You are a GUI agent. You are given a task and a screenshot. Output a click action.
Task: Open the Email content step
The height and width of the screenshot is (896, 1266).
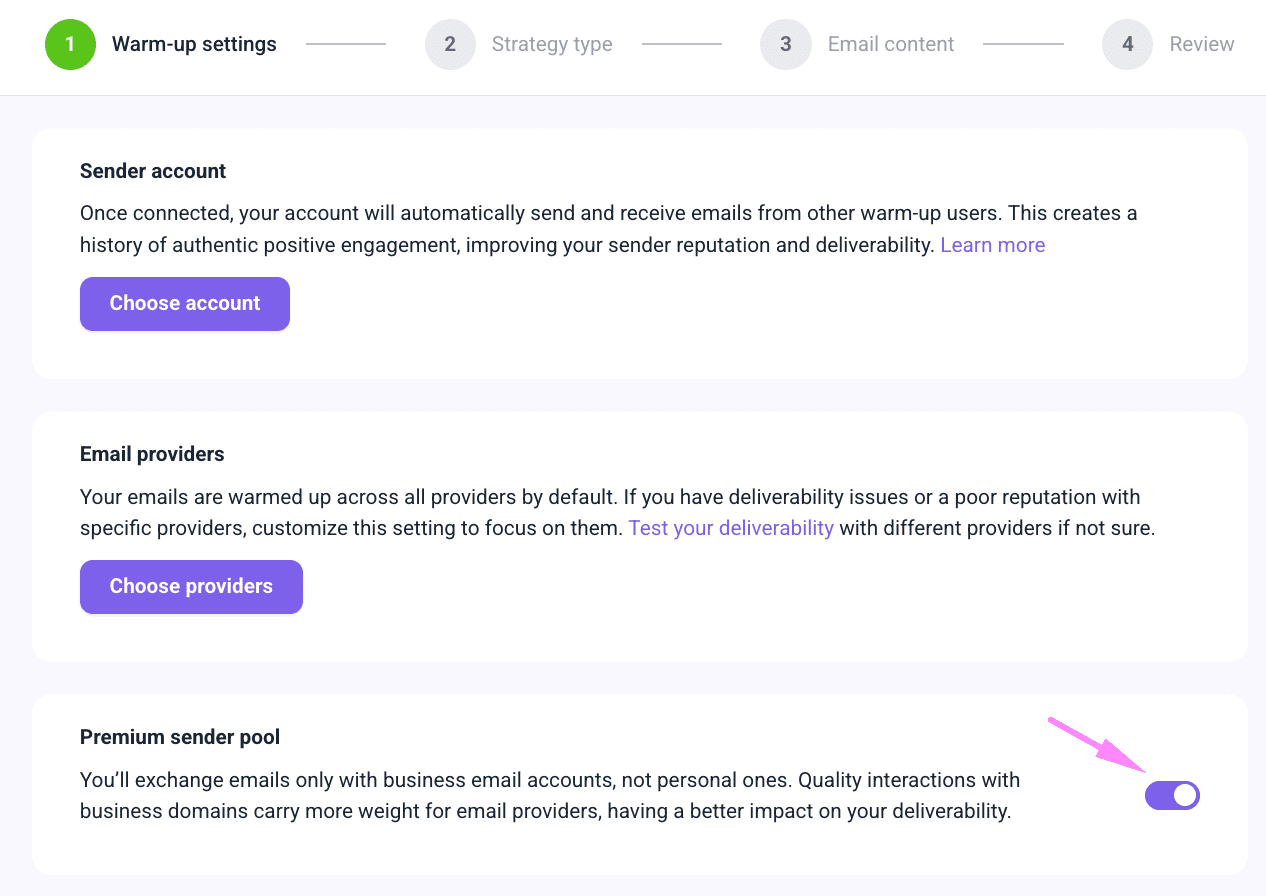point(890,44)
